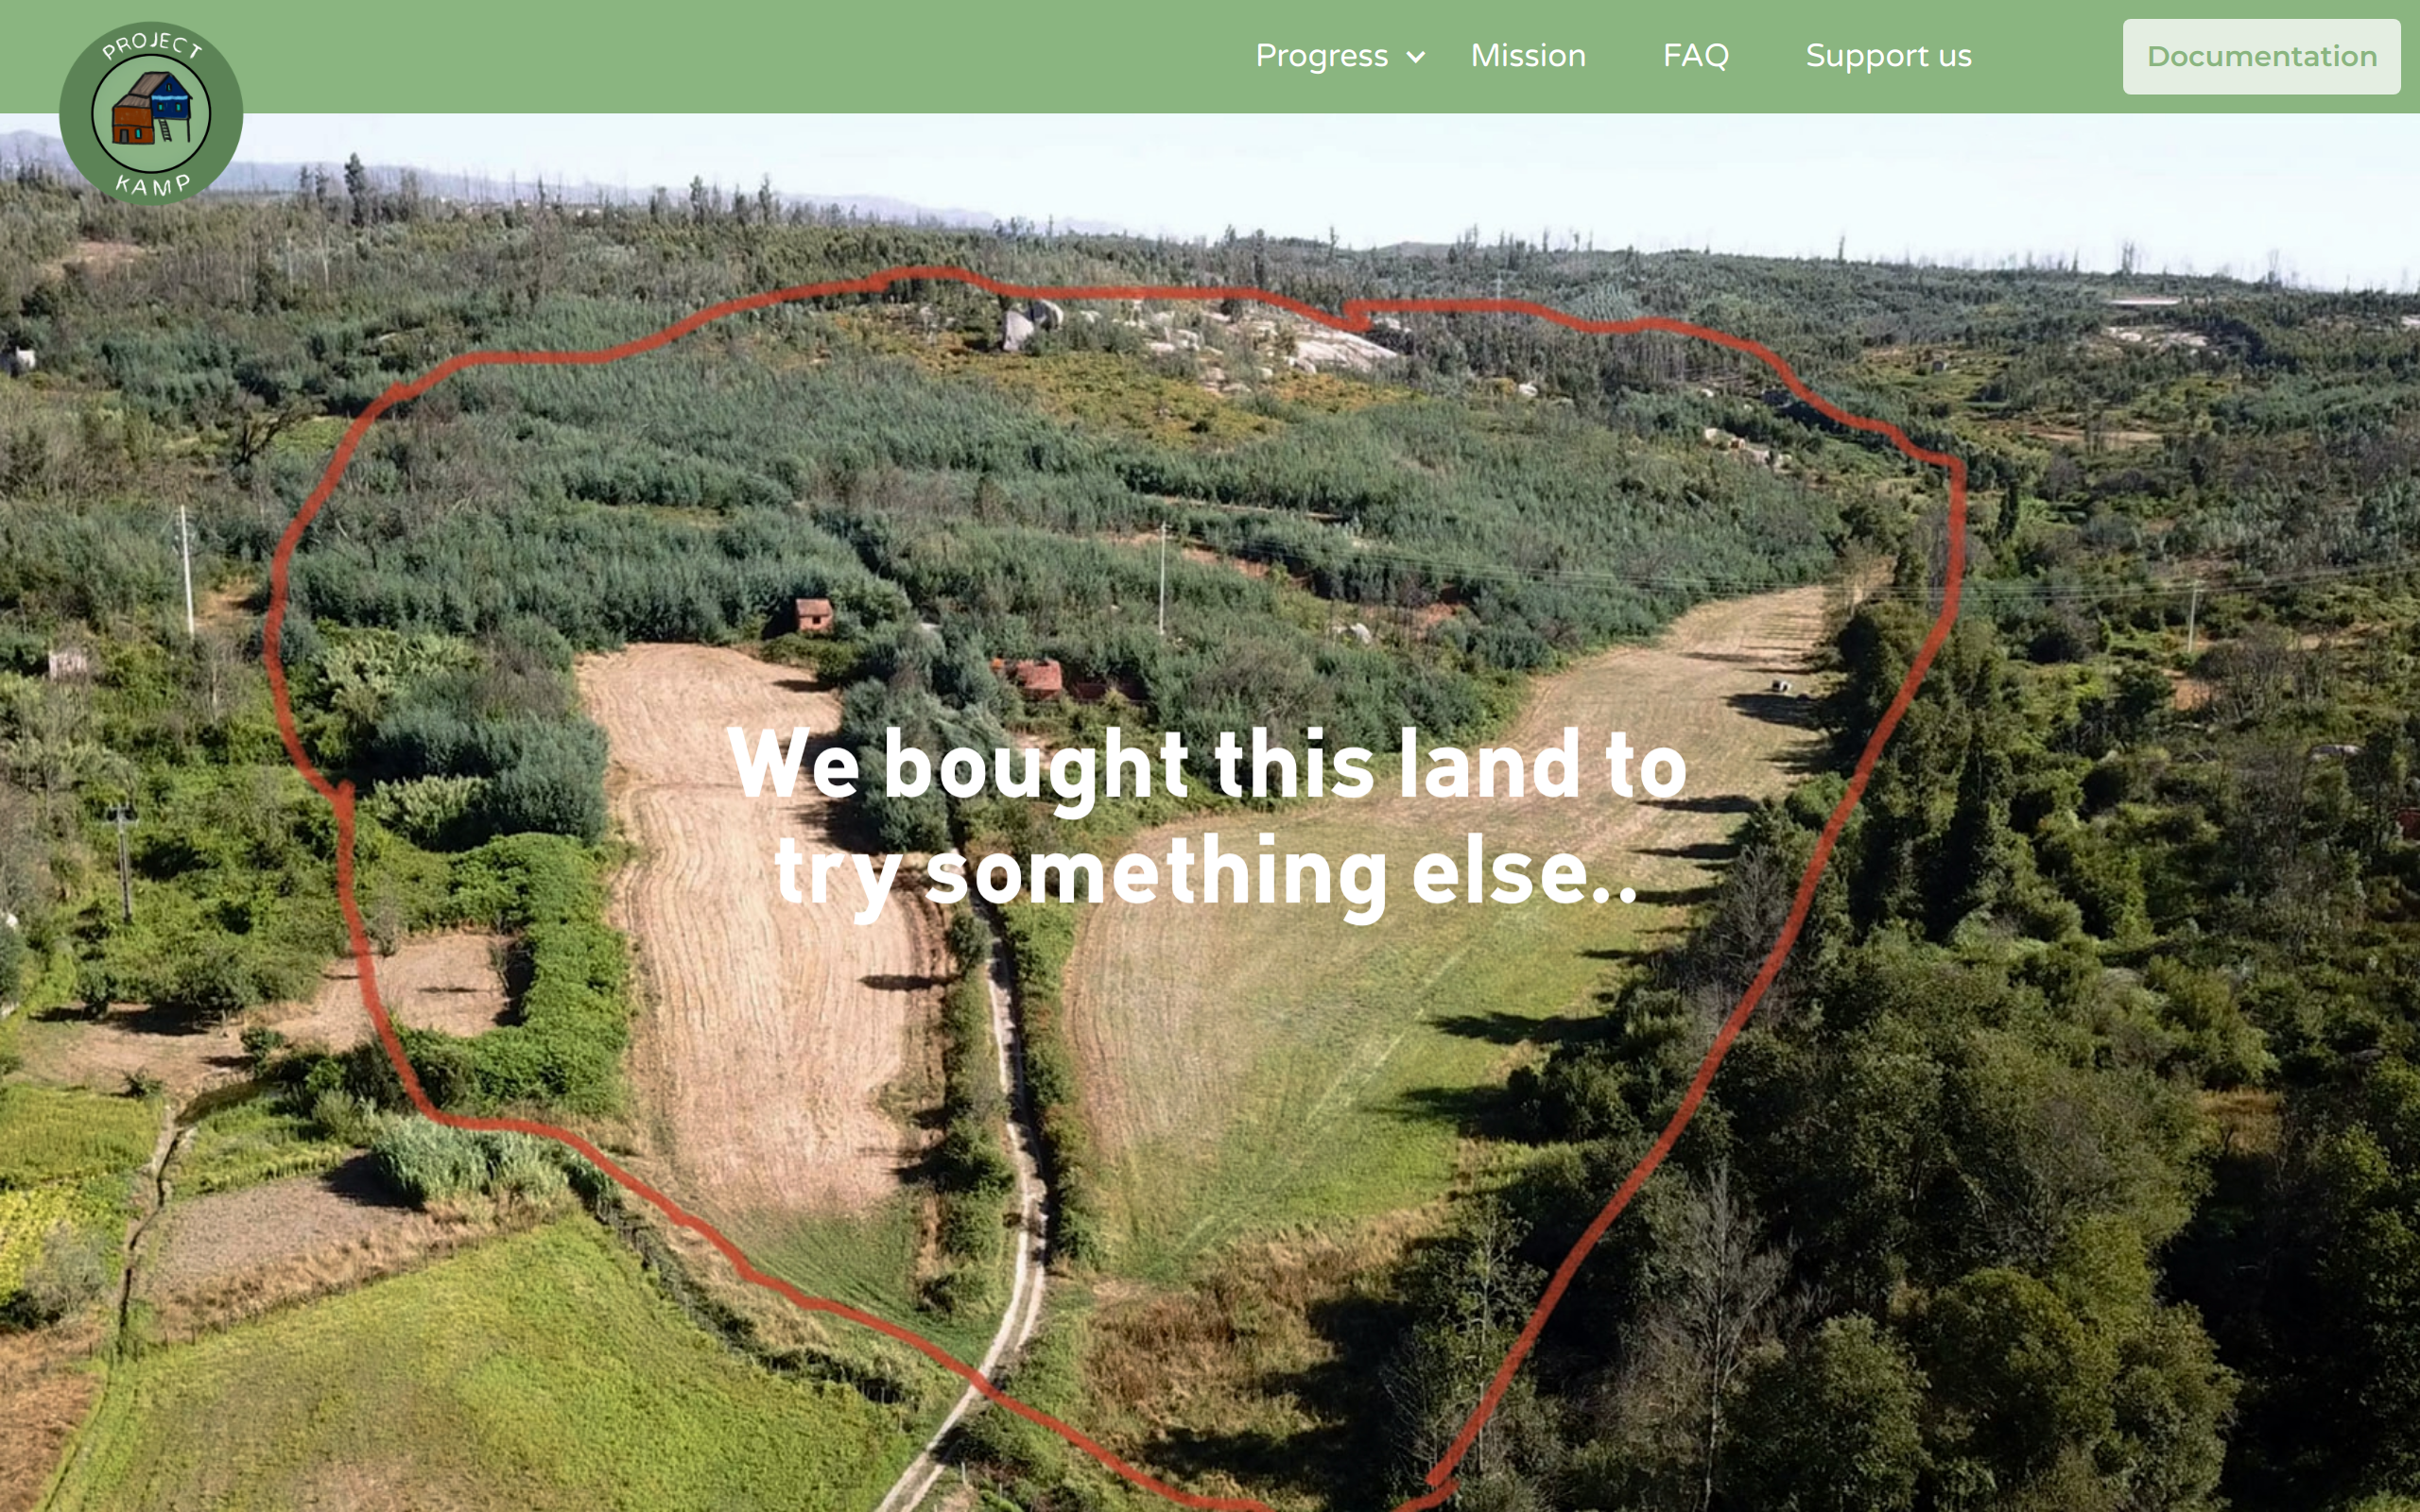Click the small brick shed in the hero image
The image size is (2420, 1512).
813,614
